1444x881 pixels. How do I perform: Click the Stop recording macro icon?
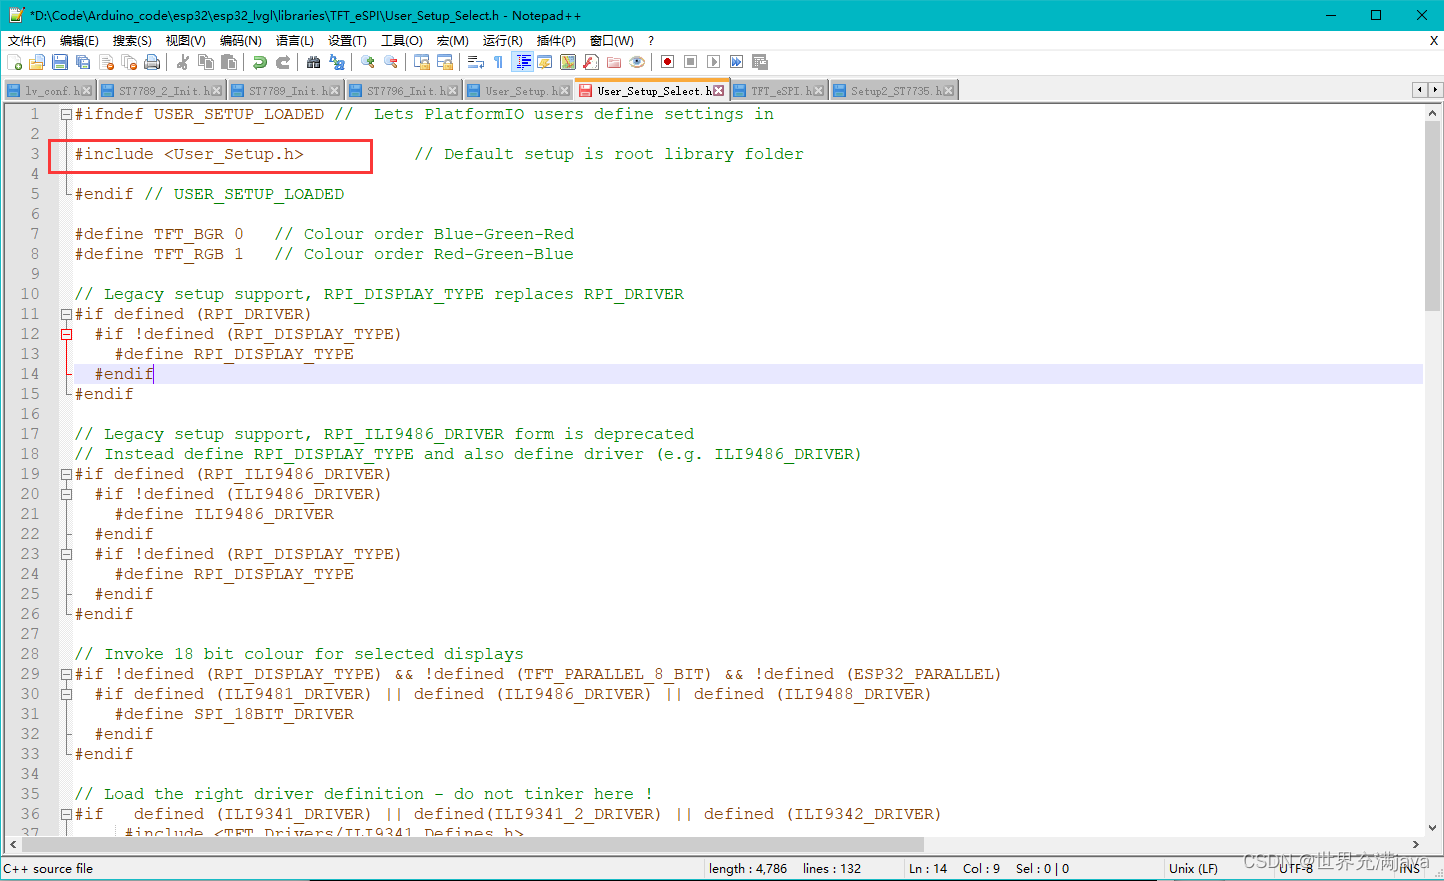click(690, 62)
